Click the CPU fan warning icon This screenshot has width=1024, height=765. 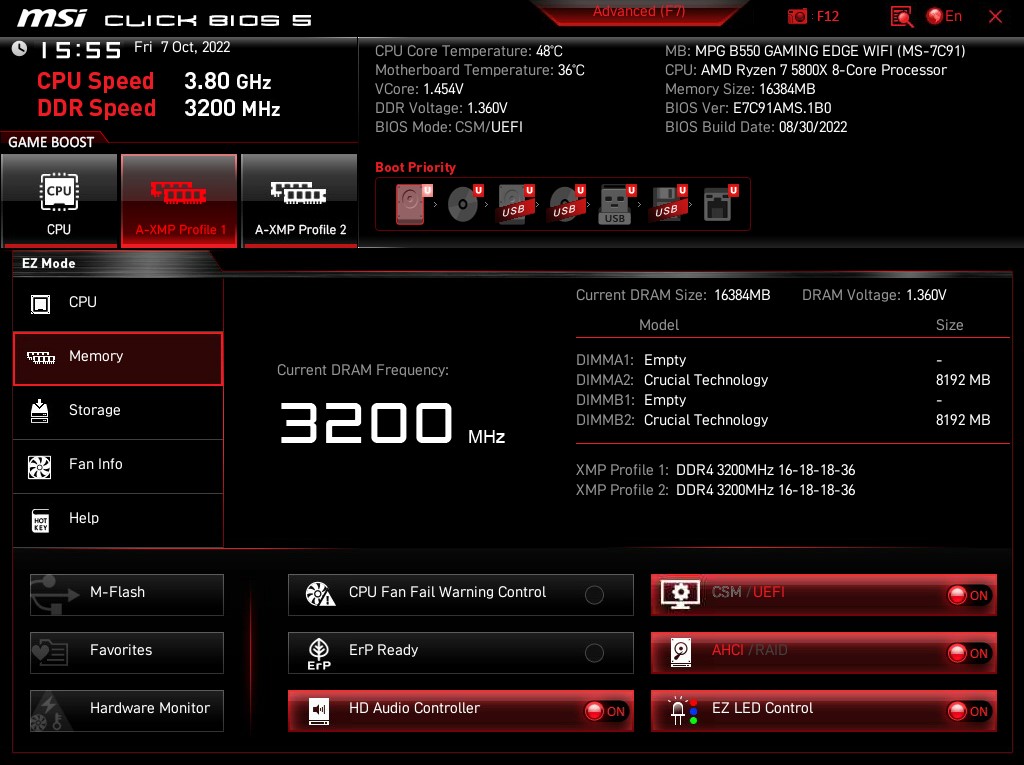(320, 594)
